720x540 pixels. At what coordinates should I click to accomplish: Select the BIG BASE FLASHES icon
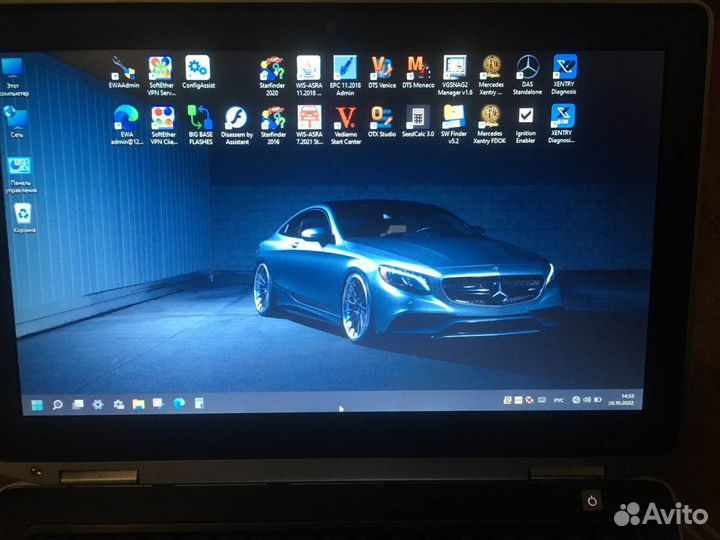(x=200, y=125)
